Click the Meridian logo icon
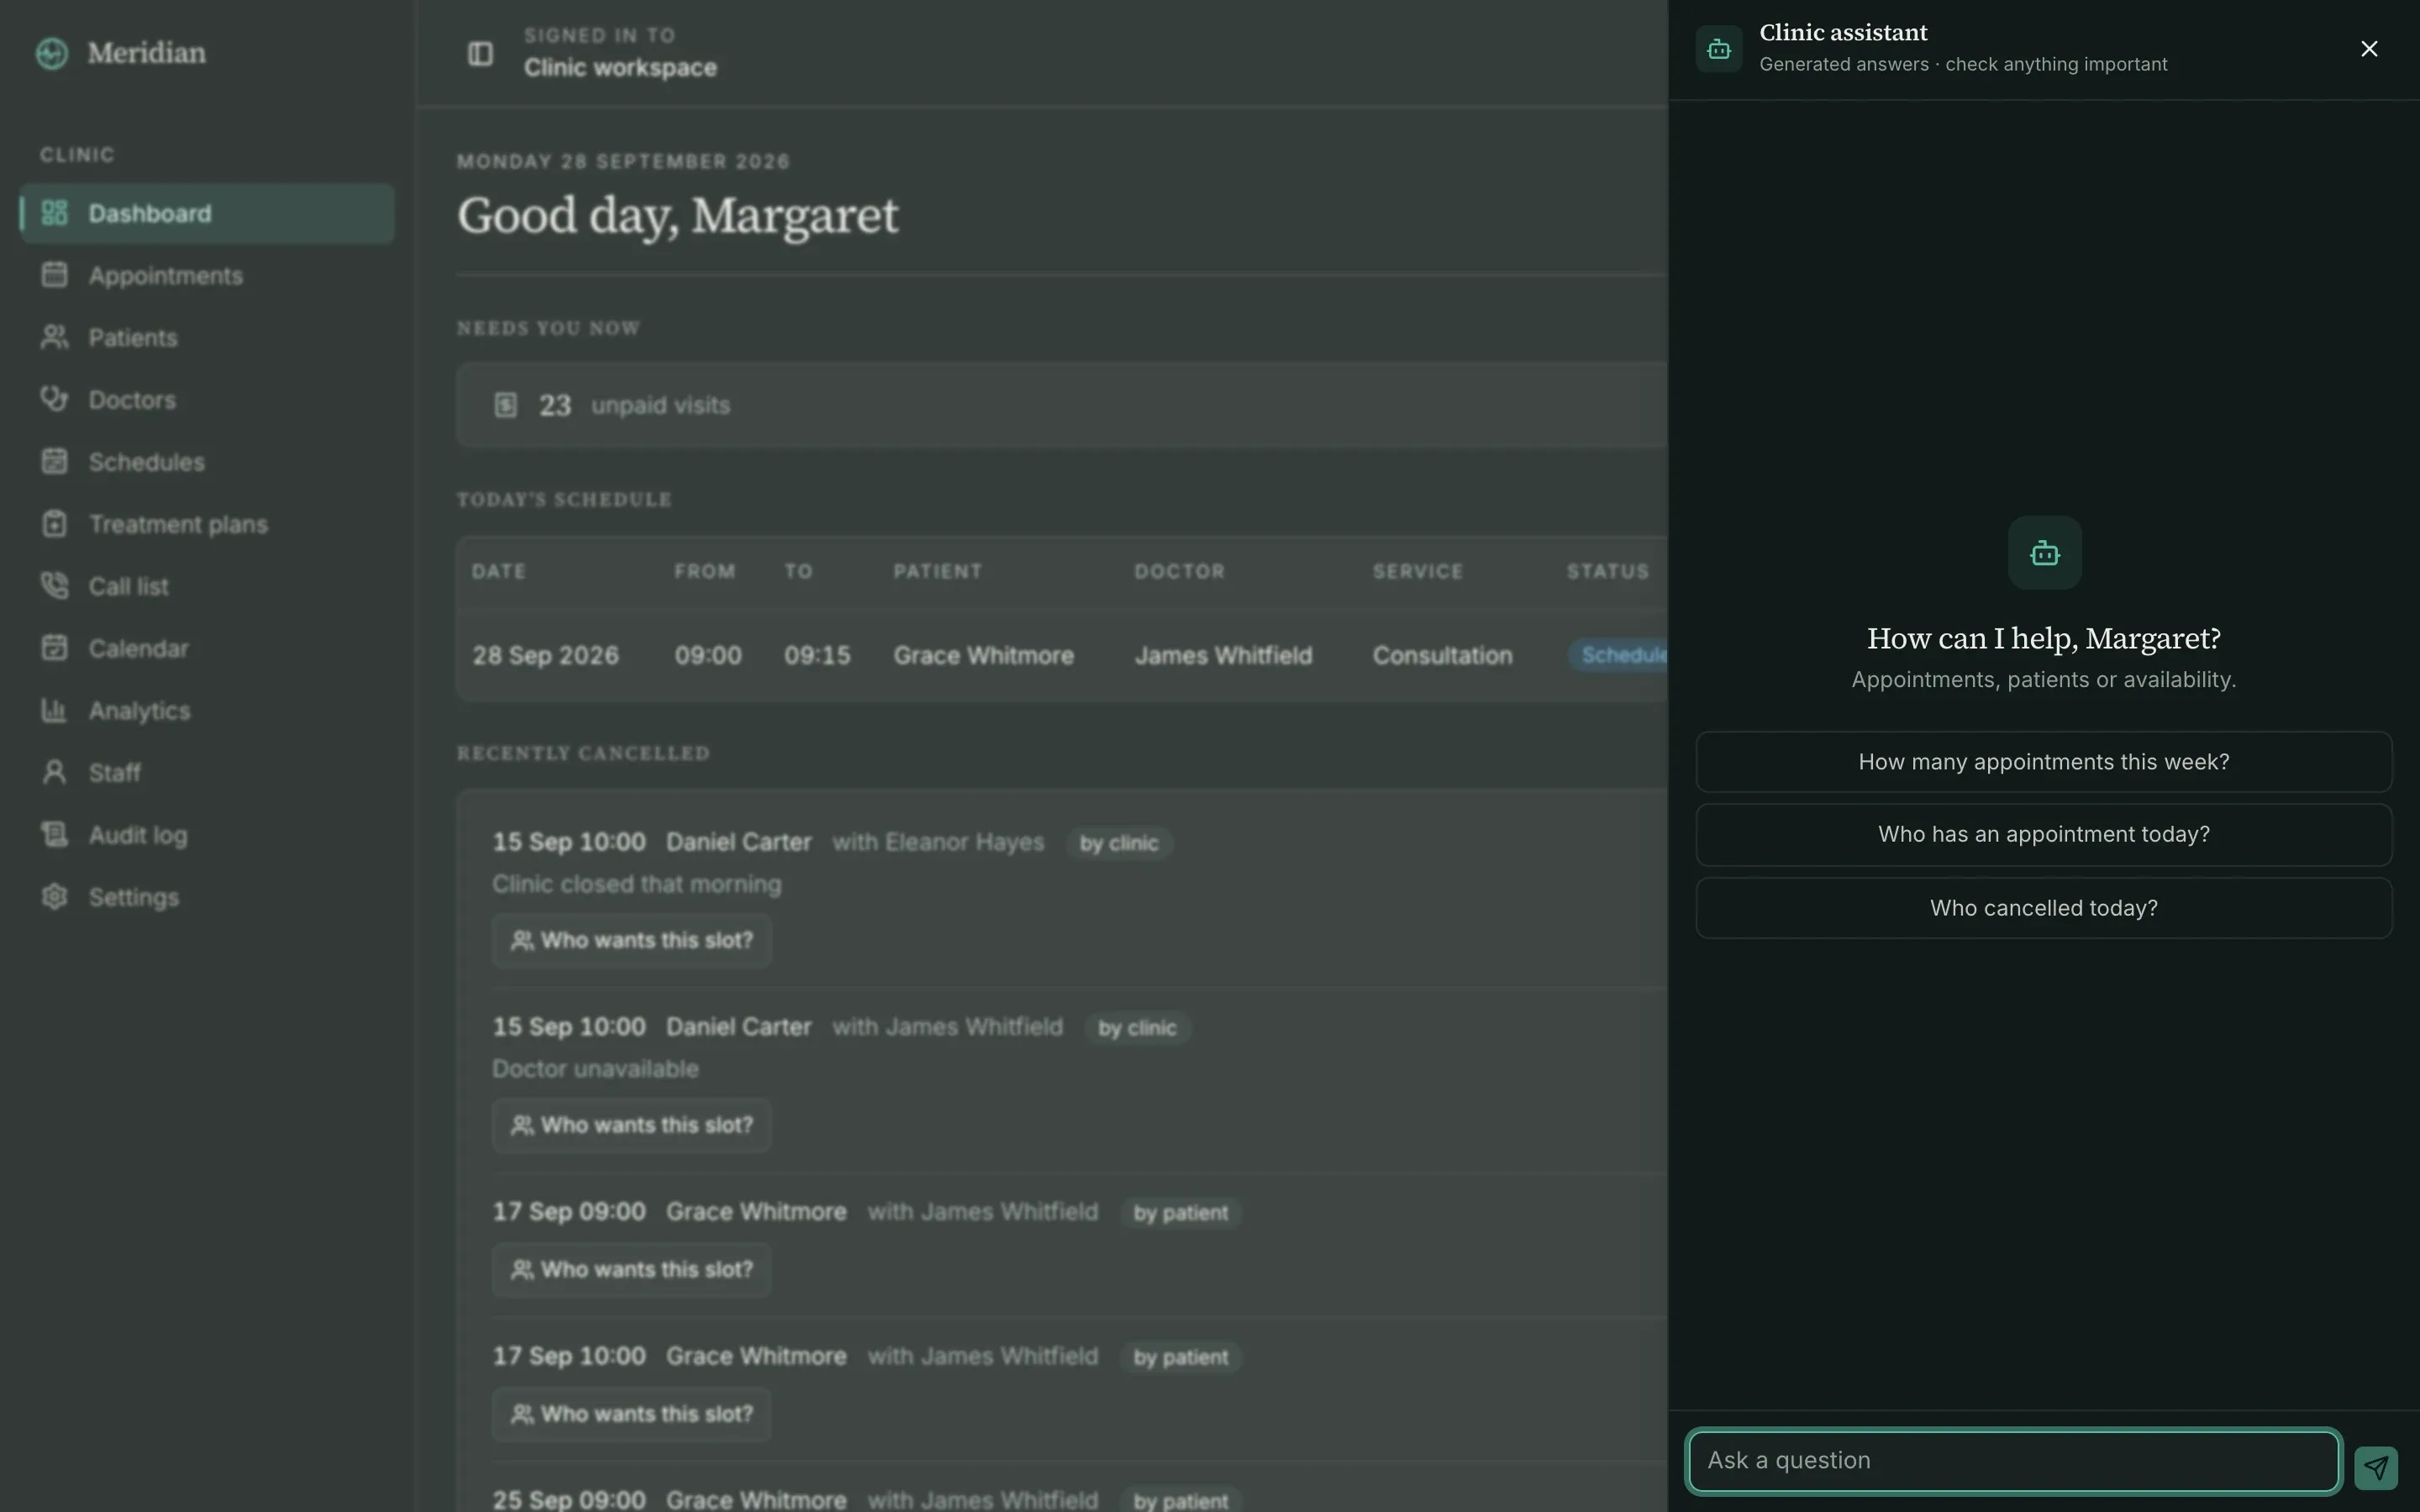 click(x=52, y=53)
